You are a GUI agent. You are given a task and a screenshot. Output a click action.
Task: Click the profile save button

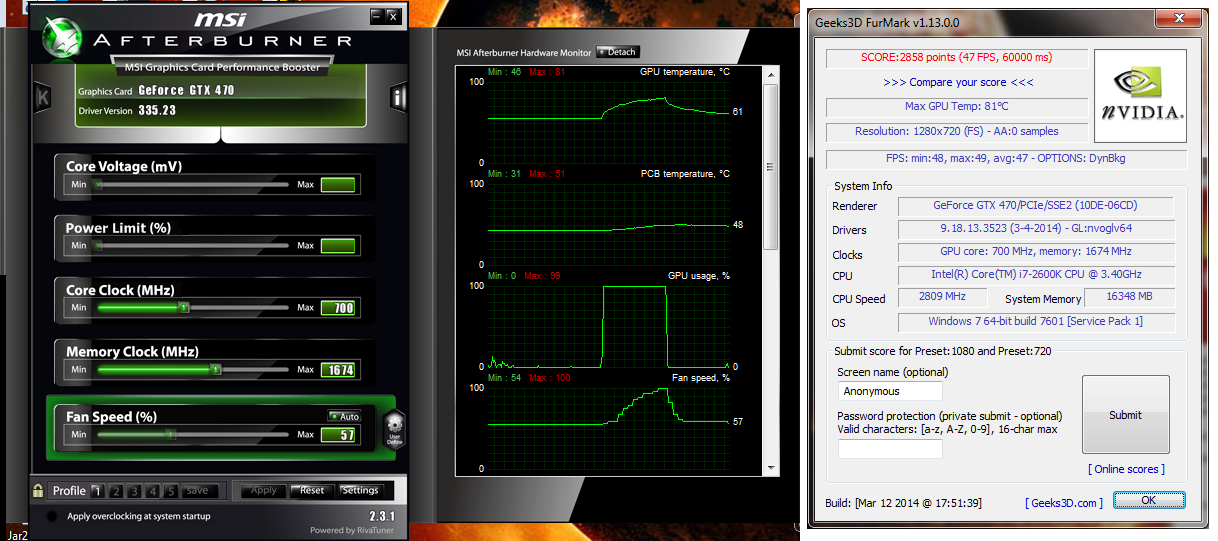[x=198, y=491]
